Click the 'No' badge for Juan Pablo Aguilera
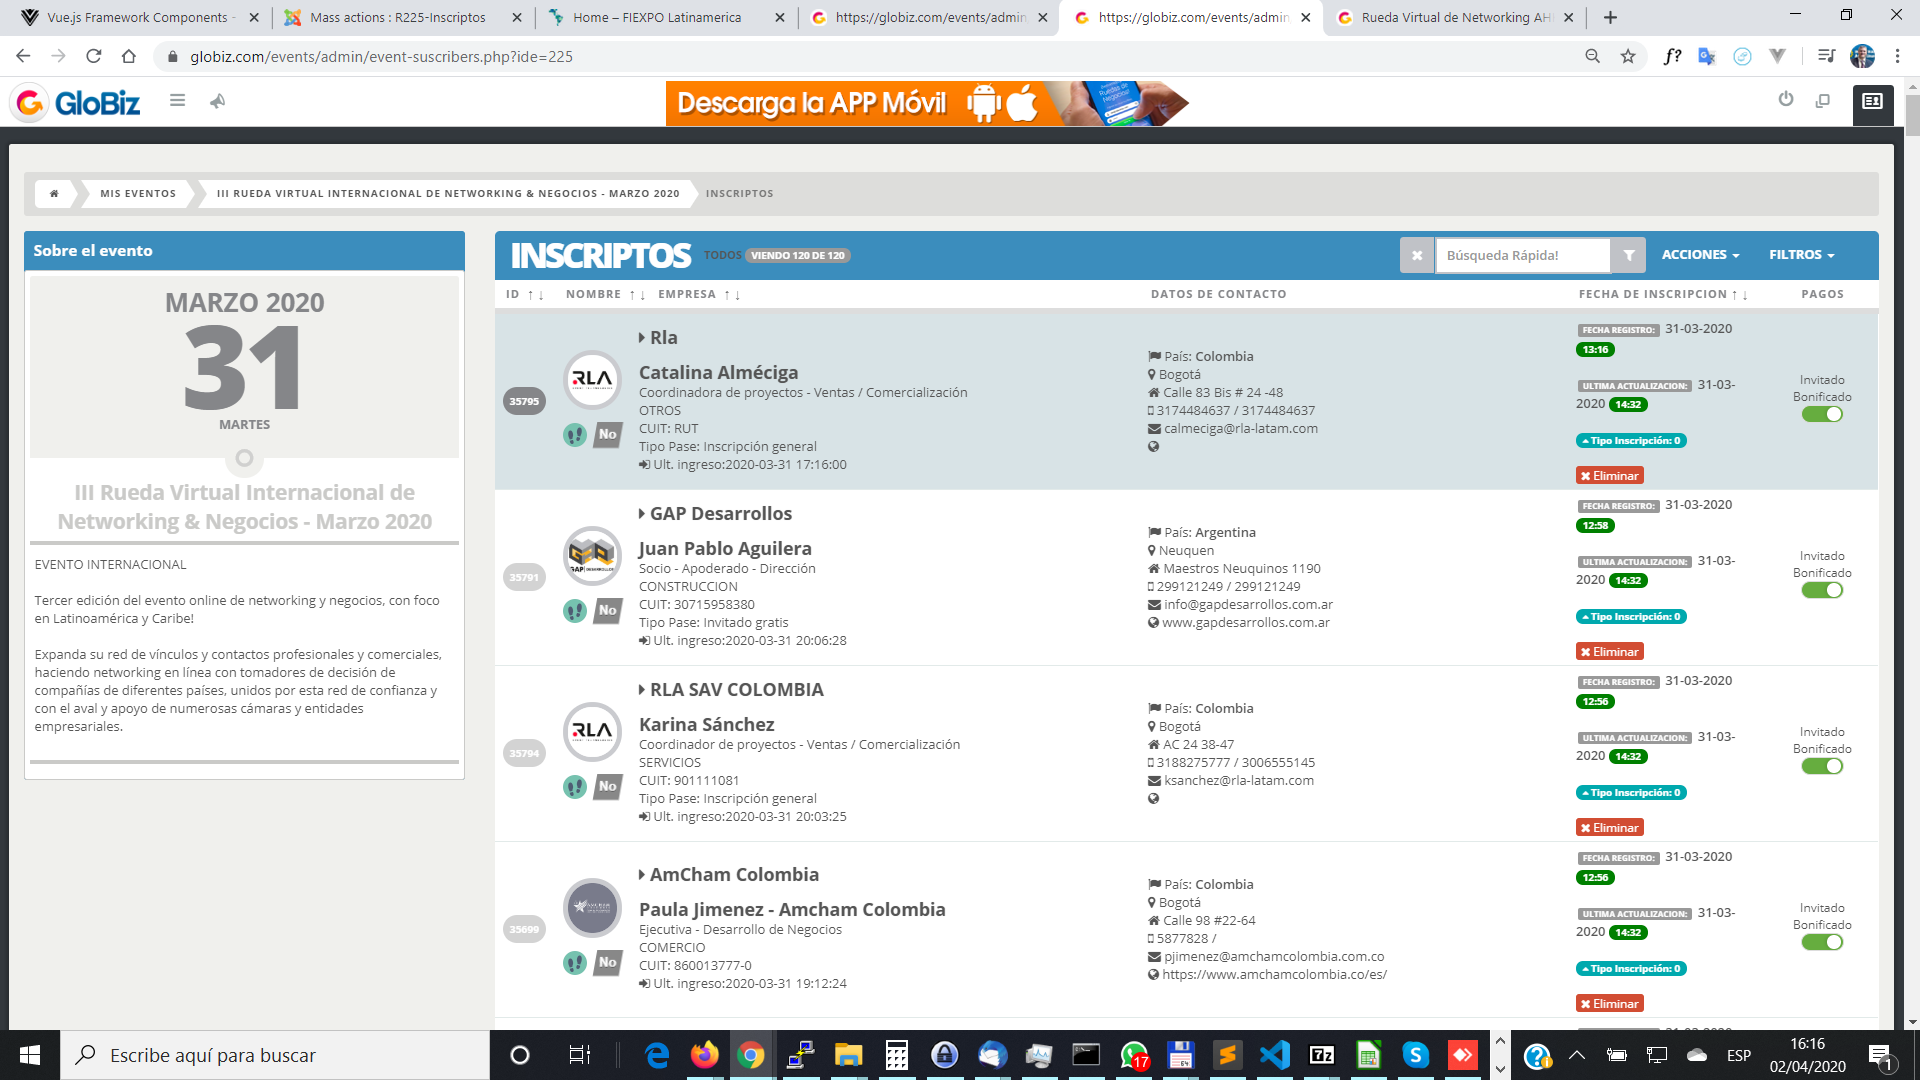Screen dimensions: 1920x1080 (x=607, y=610)
